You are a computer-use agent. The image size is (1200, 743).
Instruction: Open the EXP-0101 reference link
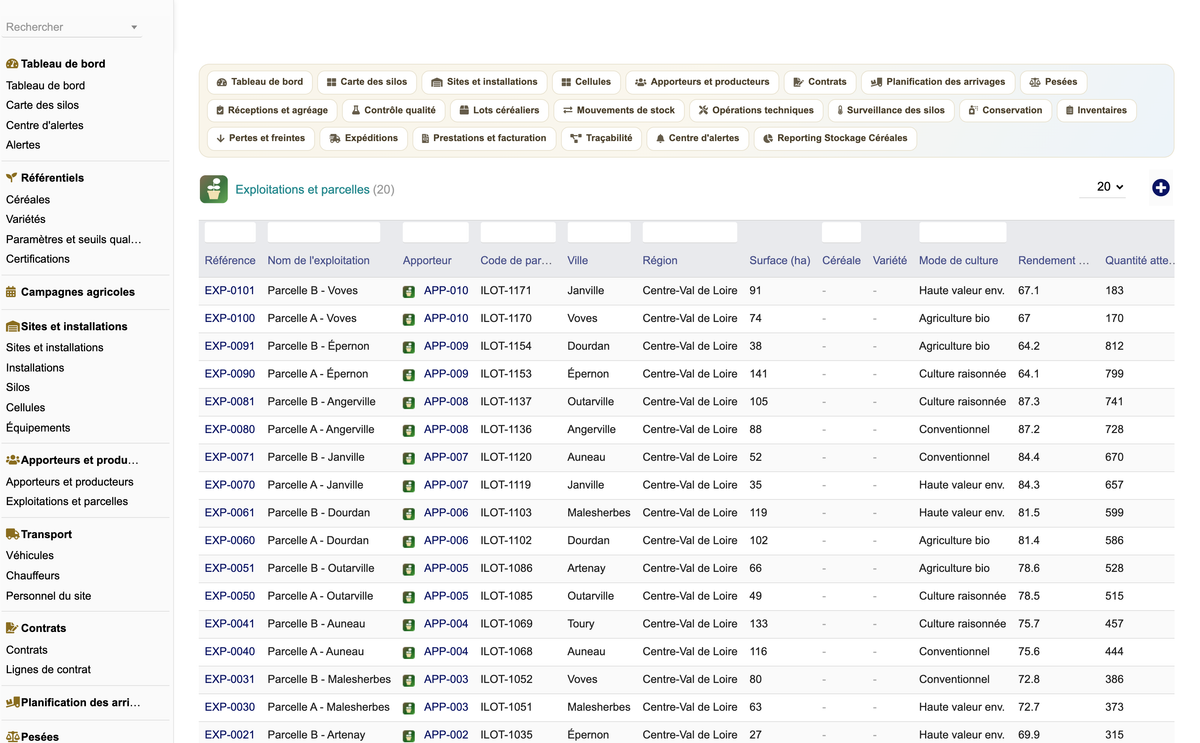click(x=230, y=291)
